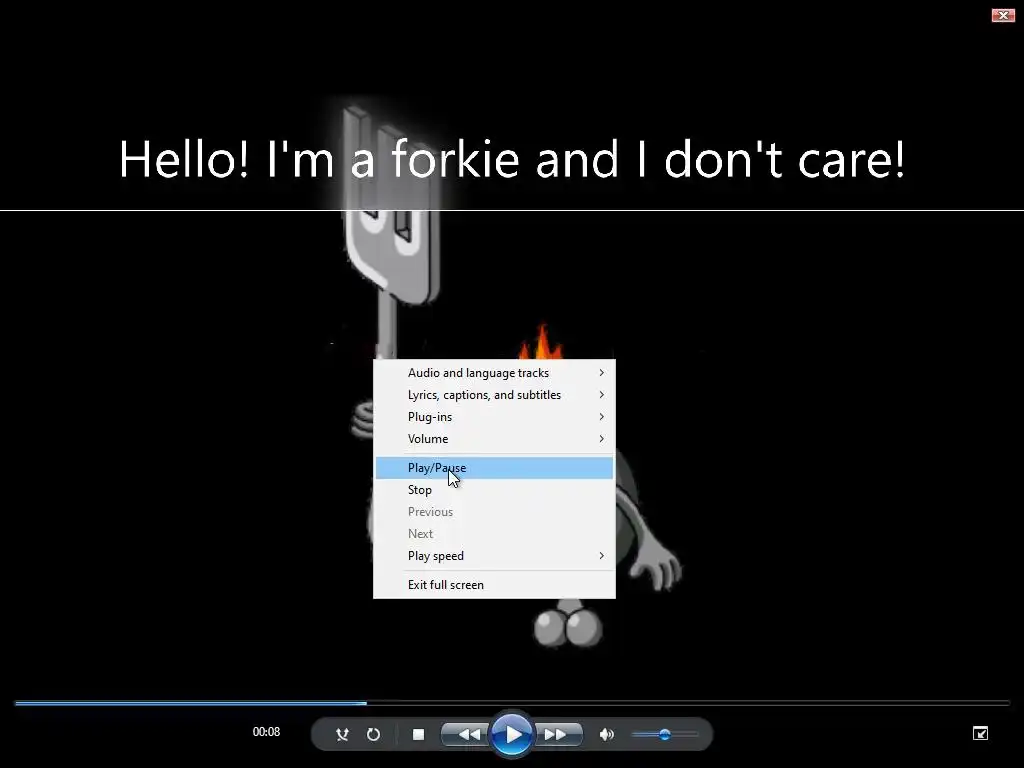Open the Volume submenu entry
The image size is (1024, 768).
494,439
